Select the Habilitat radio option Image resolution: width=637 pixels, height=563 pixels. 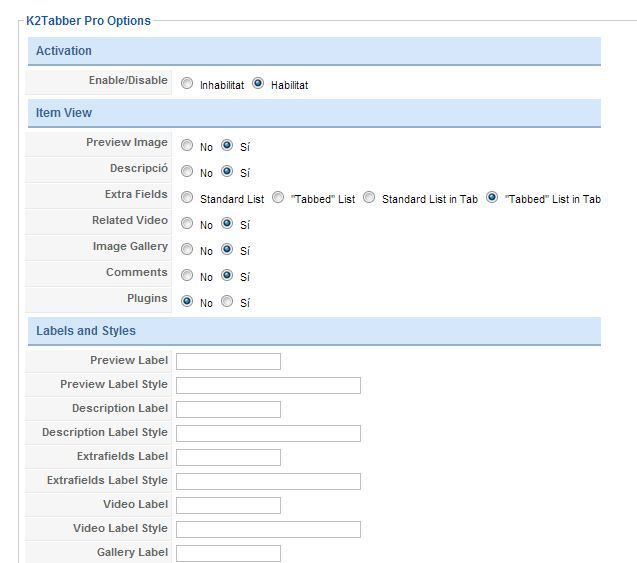(258, 83)
